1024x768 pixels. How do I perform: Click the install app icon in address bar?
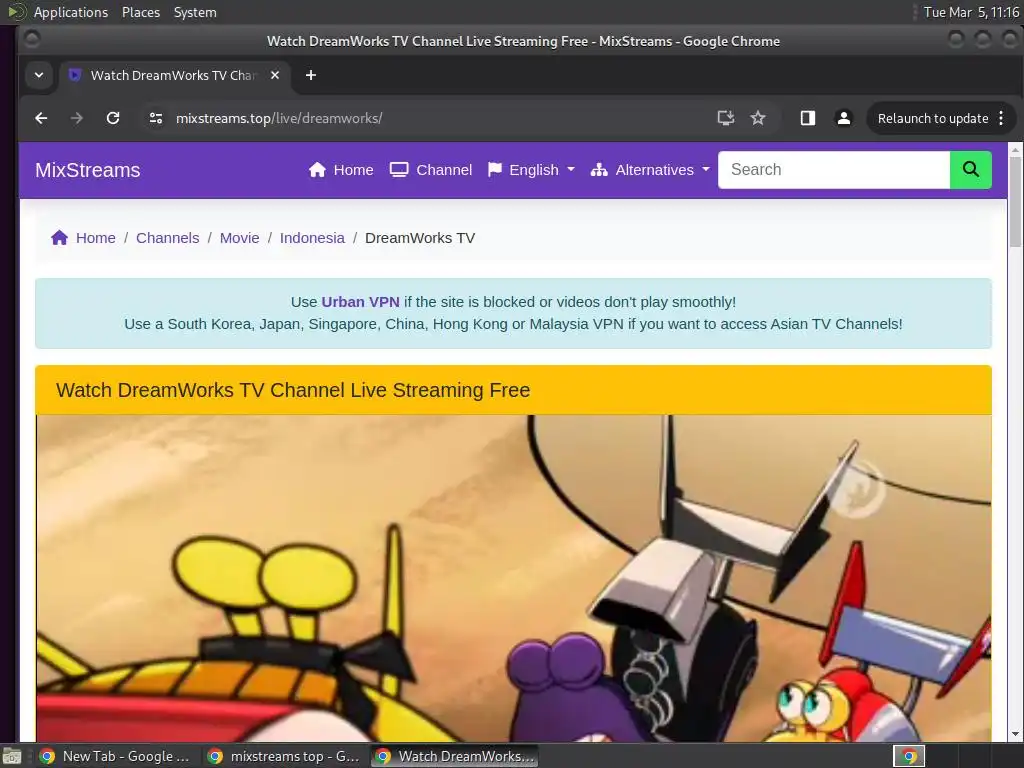click(x=726, y=118)
